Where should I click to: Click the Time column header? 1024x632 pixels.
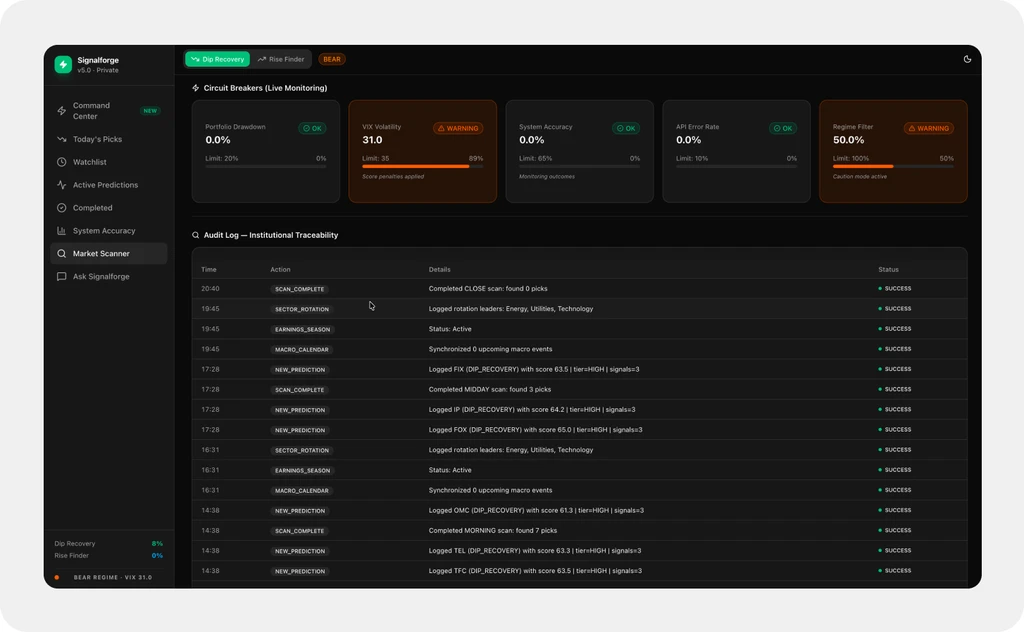click(x=208, y=269)
